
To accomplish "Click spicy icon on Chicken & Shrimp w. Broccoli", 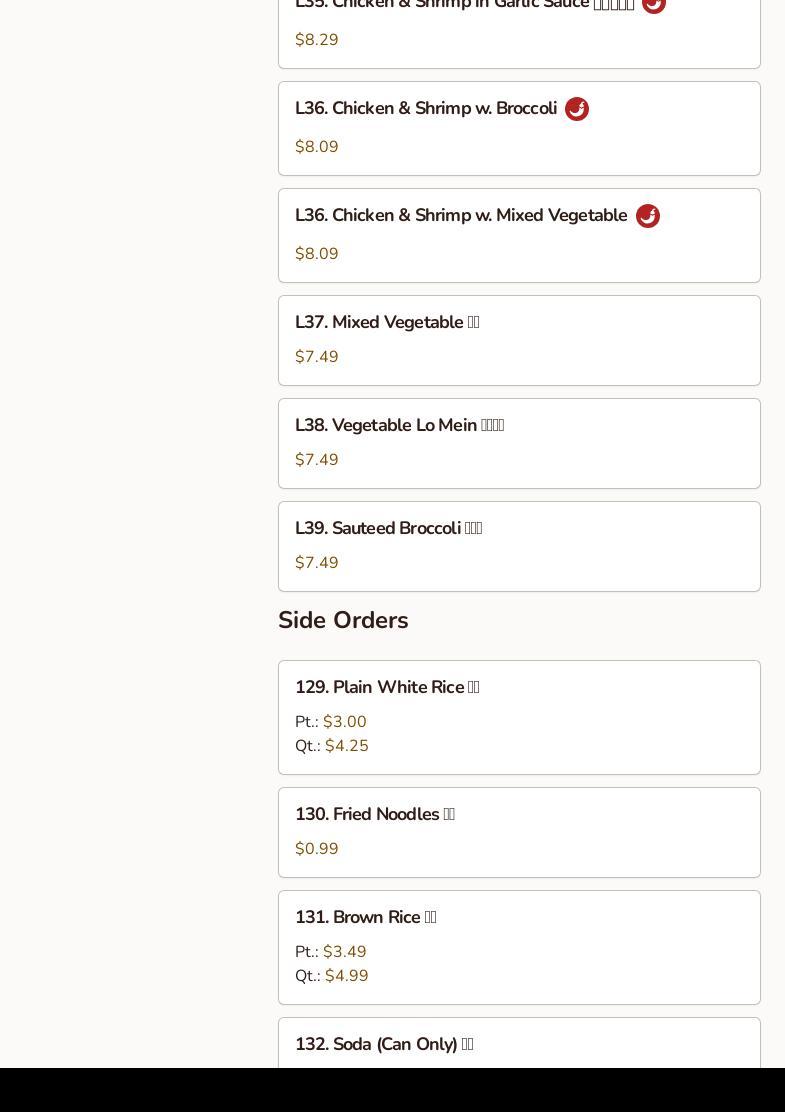I will (577, 109).
